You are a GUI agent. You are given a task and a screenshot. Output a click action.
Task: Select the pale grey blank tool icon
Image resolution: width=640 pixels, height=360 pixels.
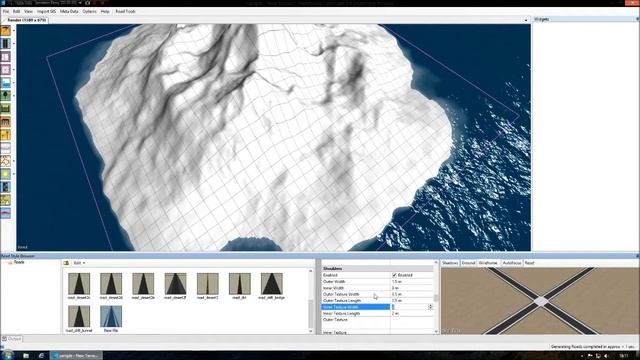point(5,148)
